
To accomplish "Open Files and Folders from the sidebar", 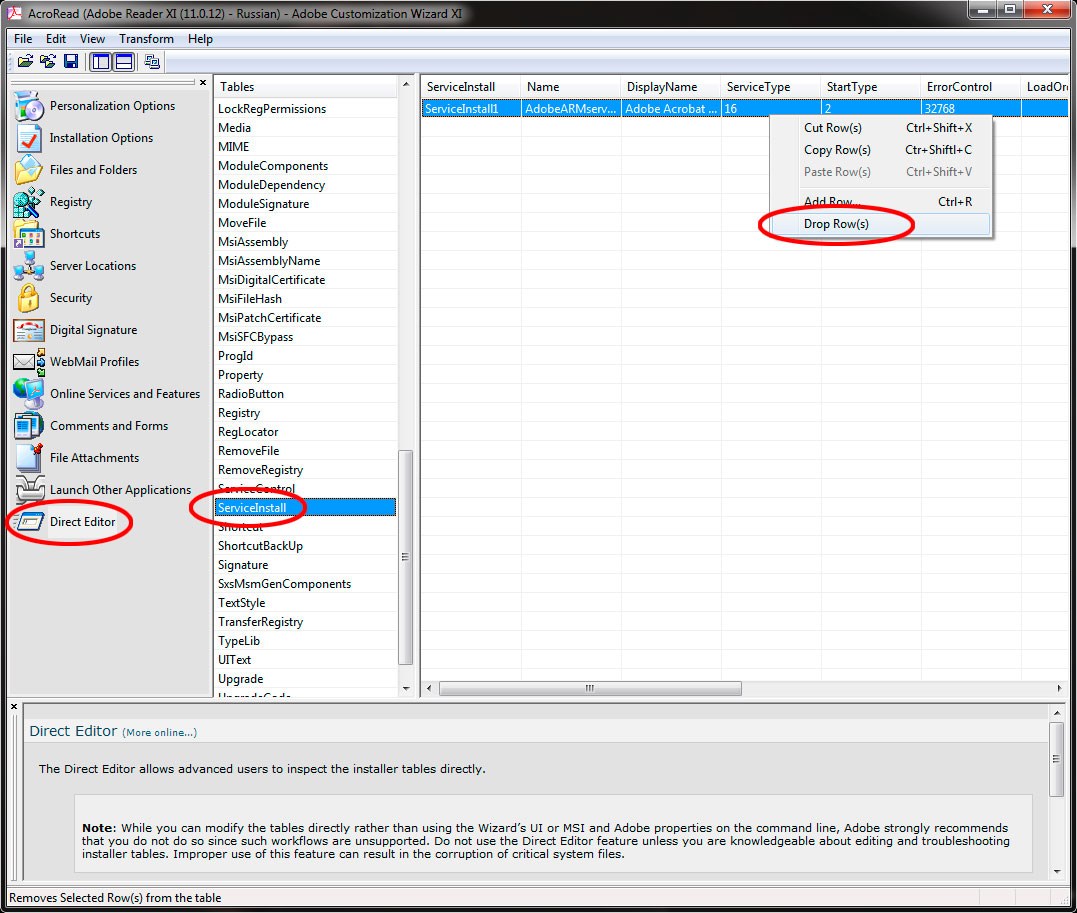I will (x=93, y=170).
